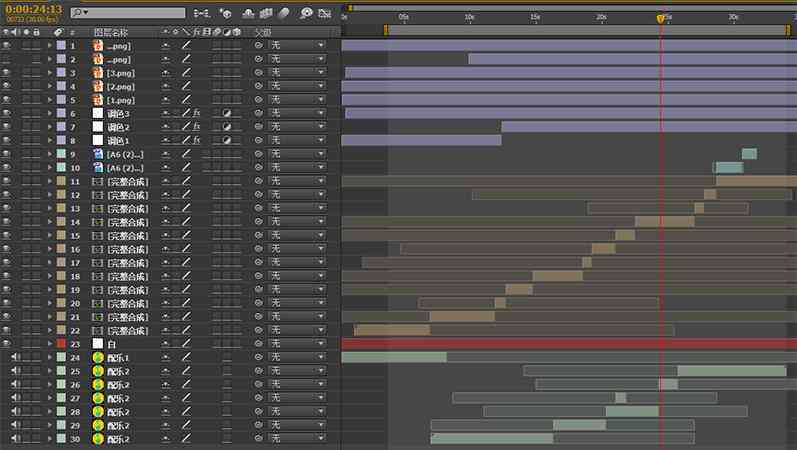Hide layer 6 调色3 using eye icon
This screenshot has width=797, height=450.
(x=6, y=113)
